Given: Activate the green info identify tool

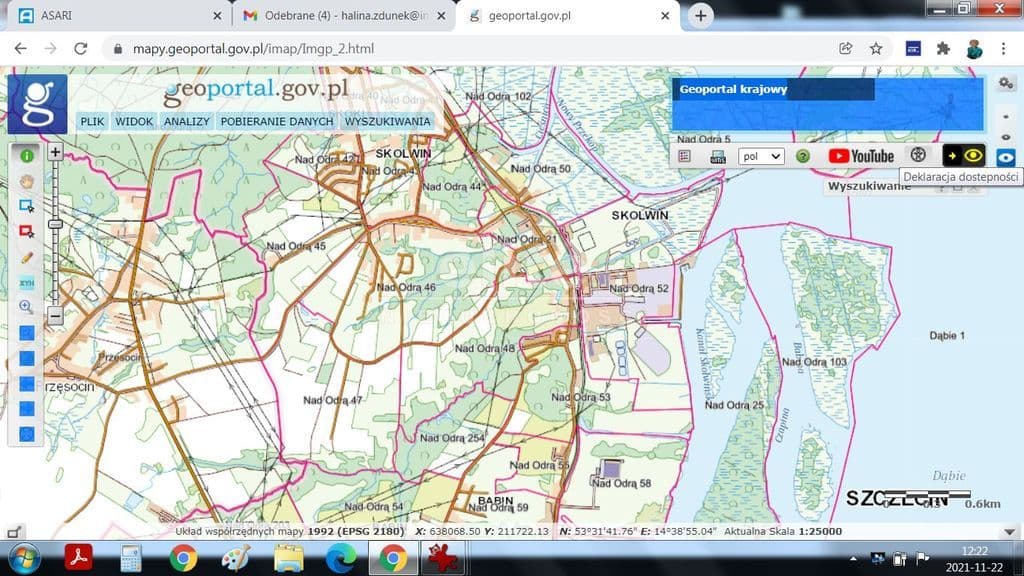Looking at the screenshot, I should 27,155.
